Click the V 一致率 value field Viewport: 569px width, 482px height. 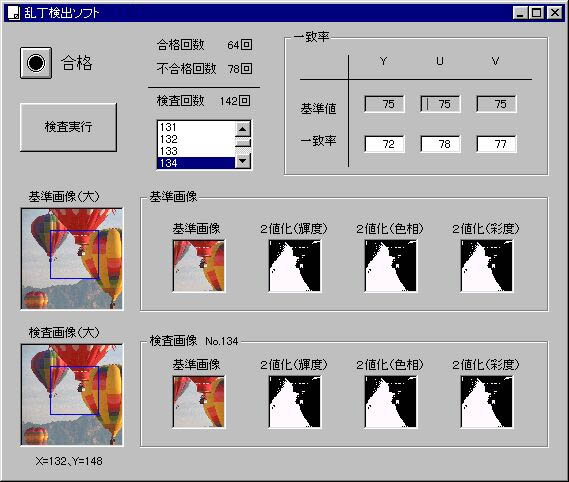click(496, 144)
